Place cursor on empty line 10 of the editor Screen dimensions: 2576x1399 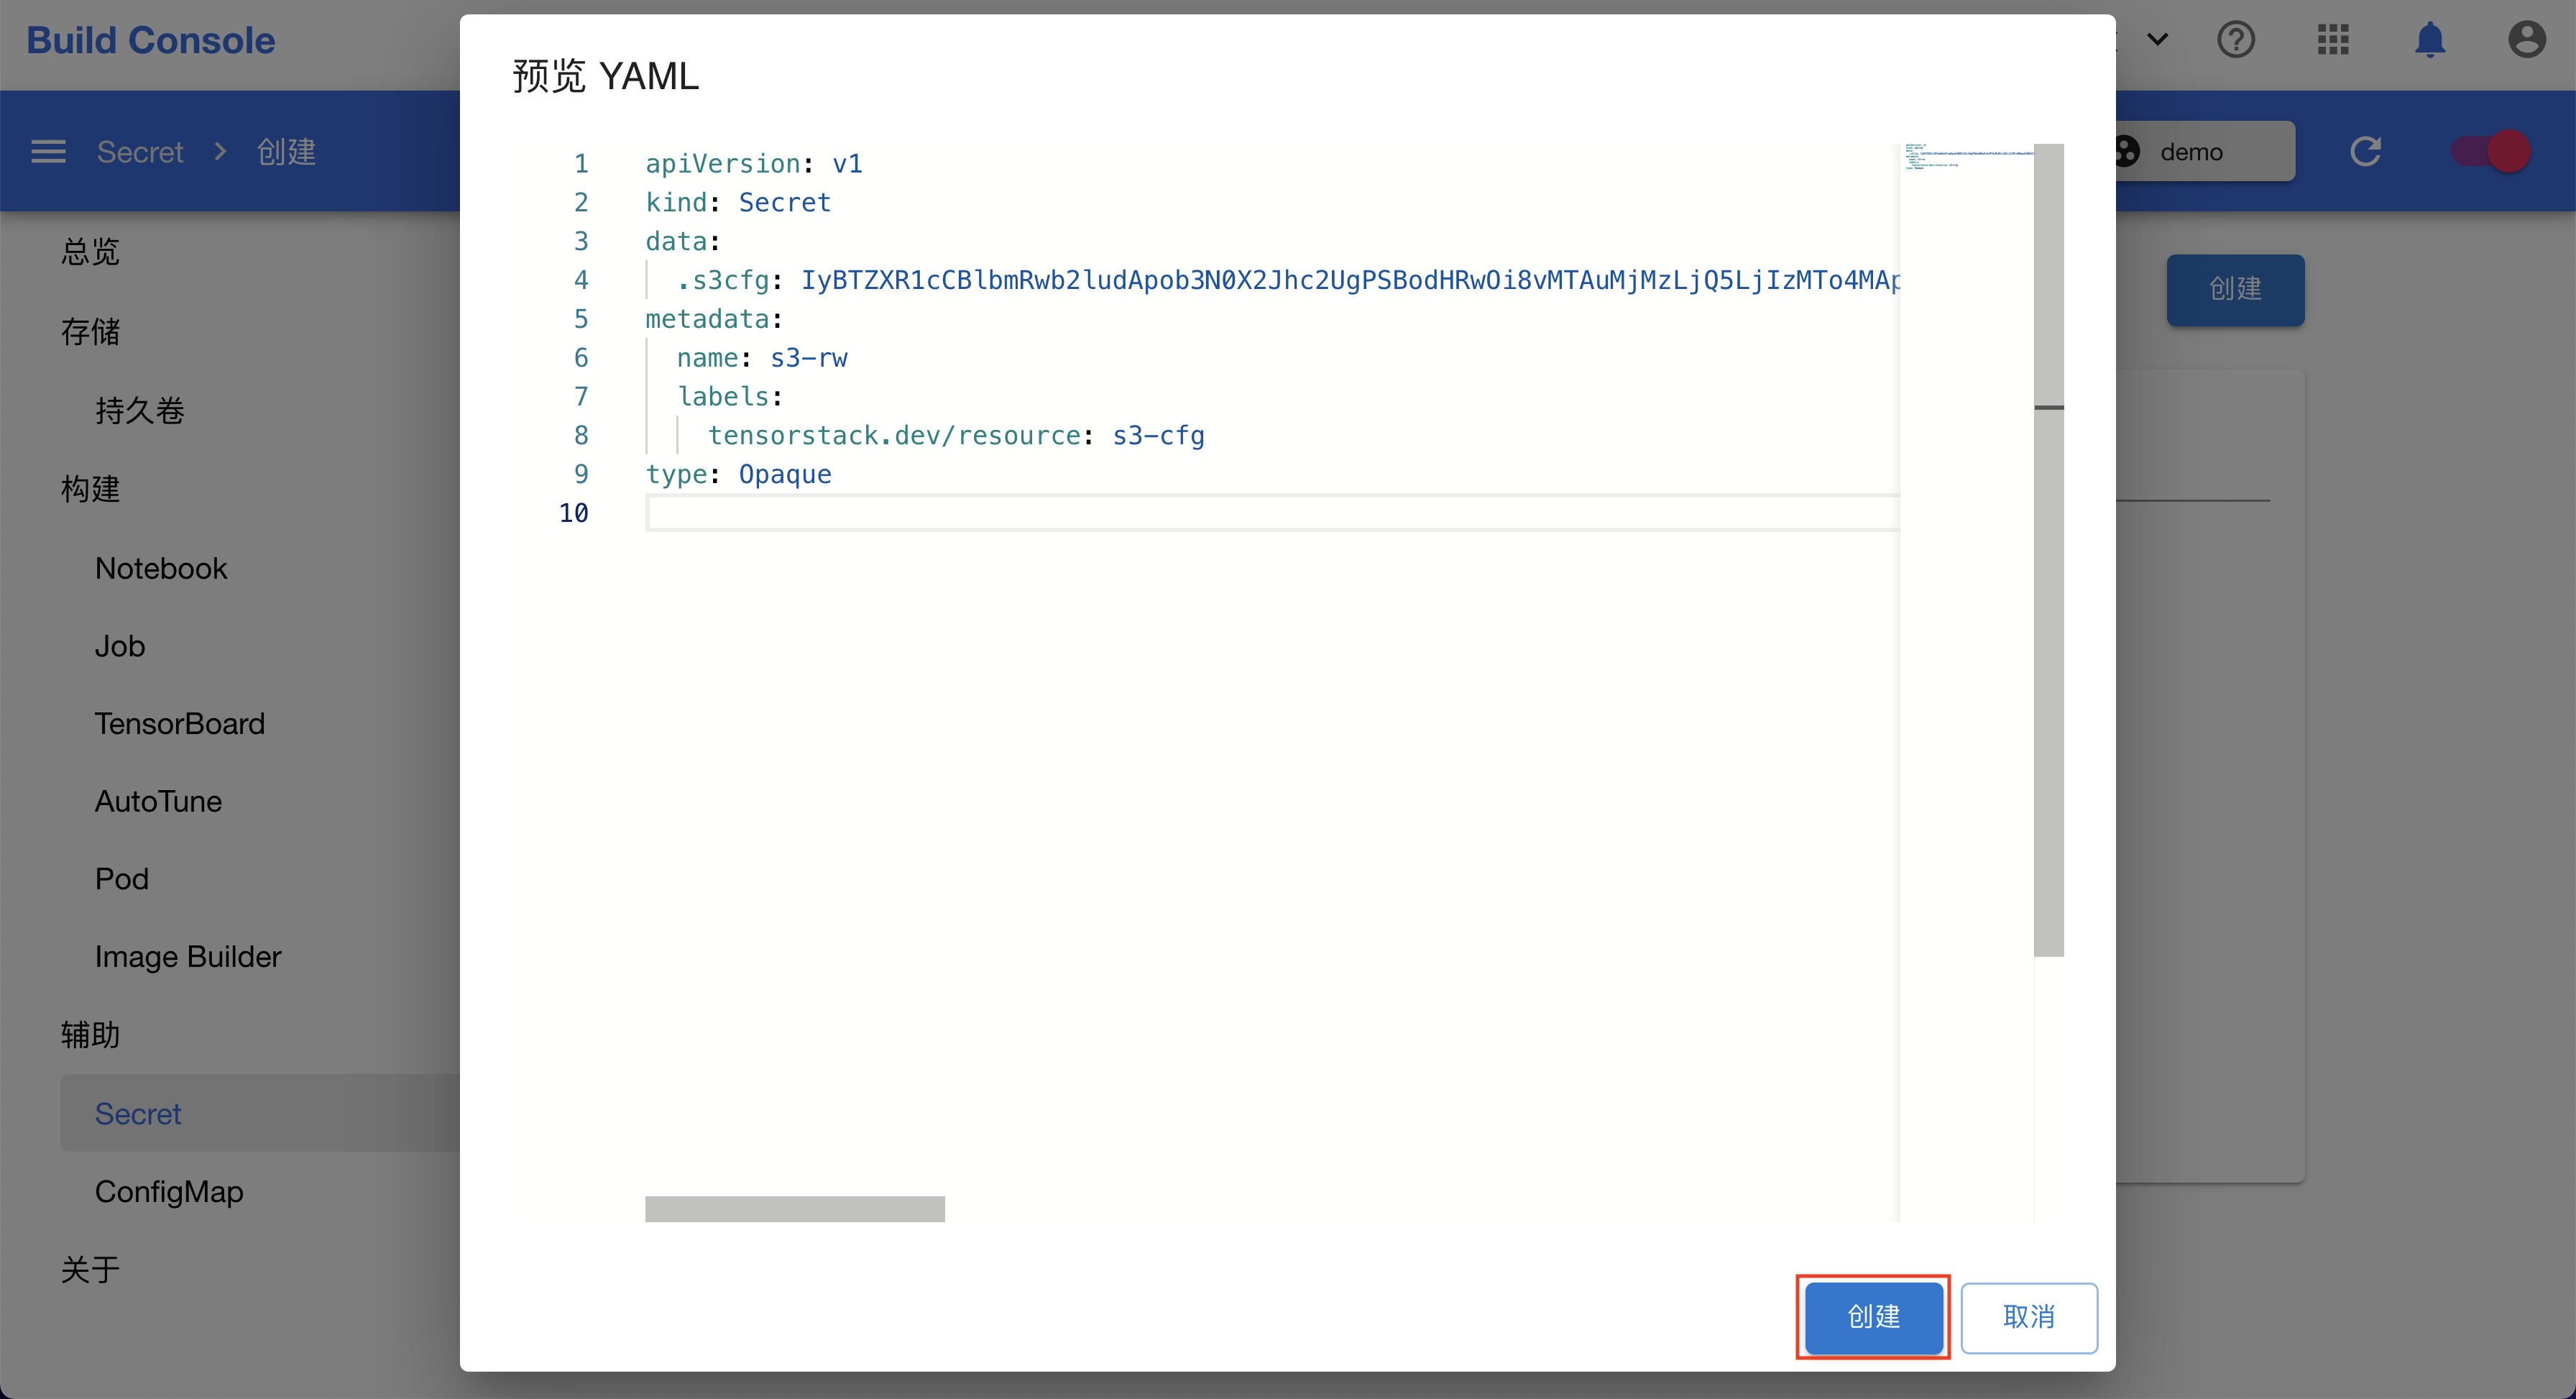[1272, 513]
